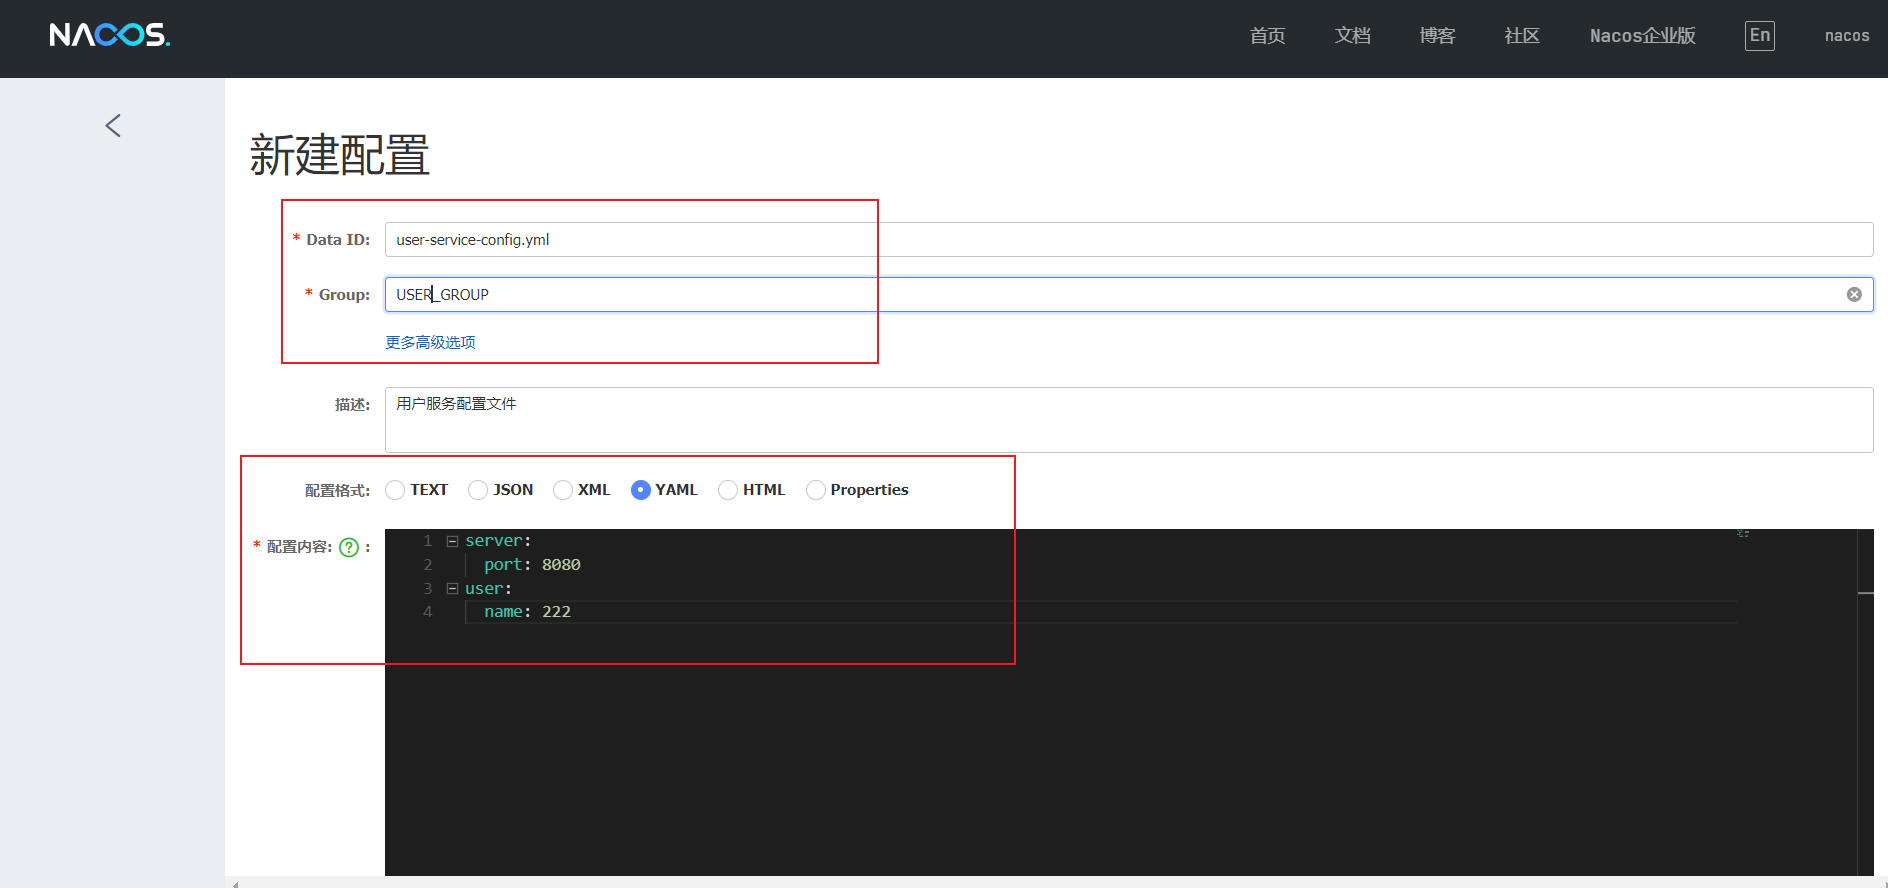Click the 'user:' line in the editor
The width and height of the screenshot is (1888, 888).
488,589
